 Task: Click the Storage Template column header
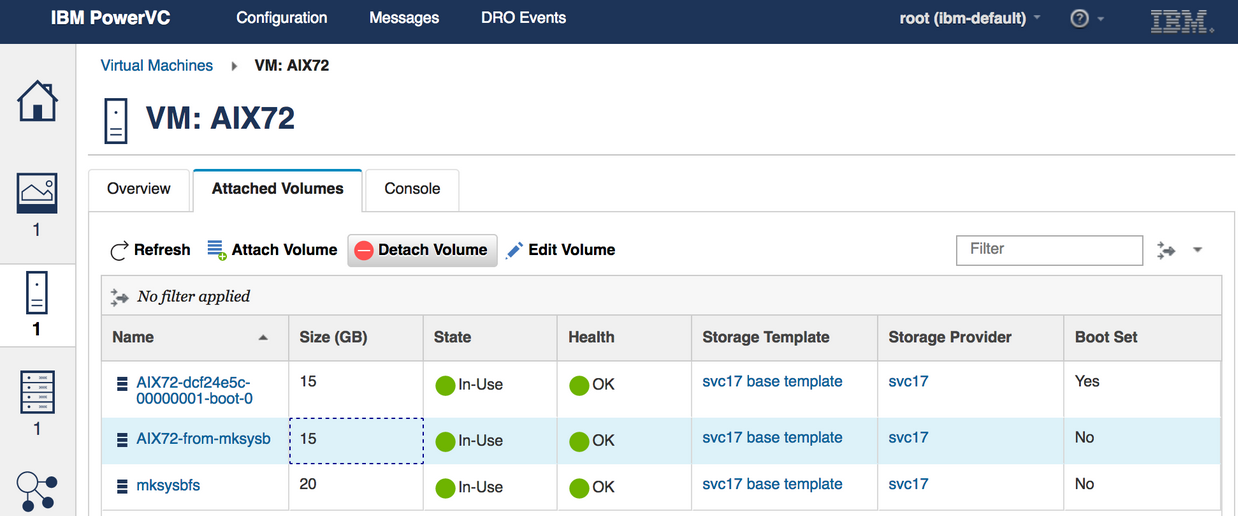pyautogui.click(x=784, y=337)
